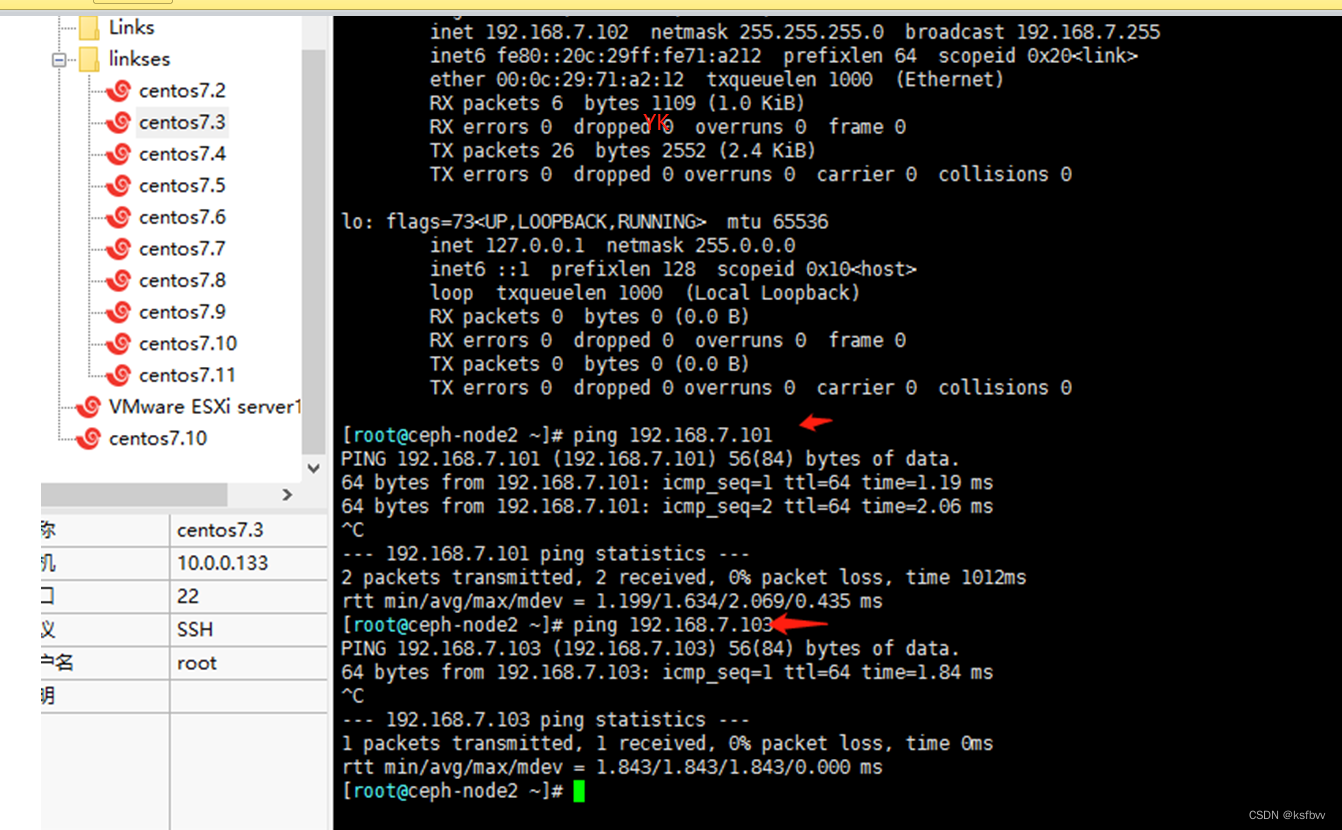Click the swirl icon beside centos7.3
Image resolution: width=1342 pixels, height=830 pixels.
click(119, 123)
